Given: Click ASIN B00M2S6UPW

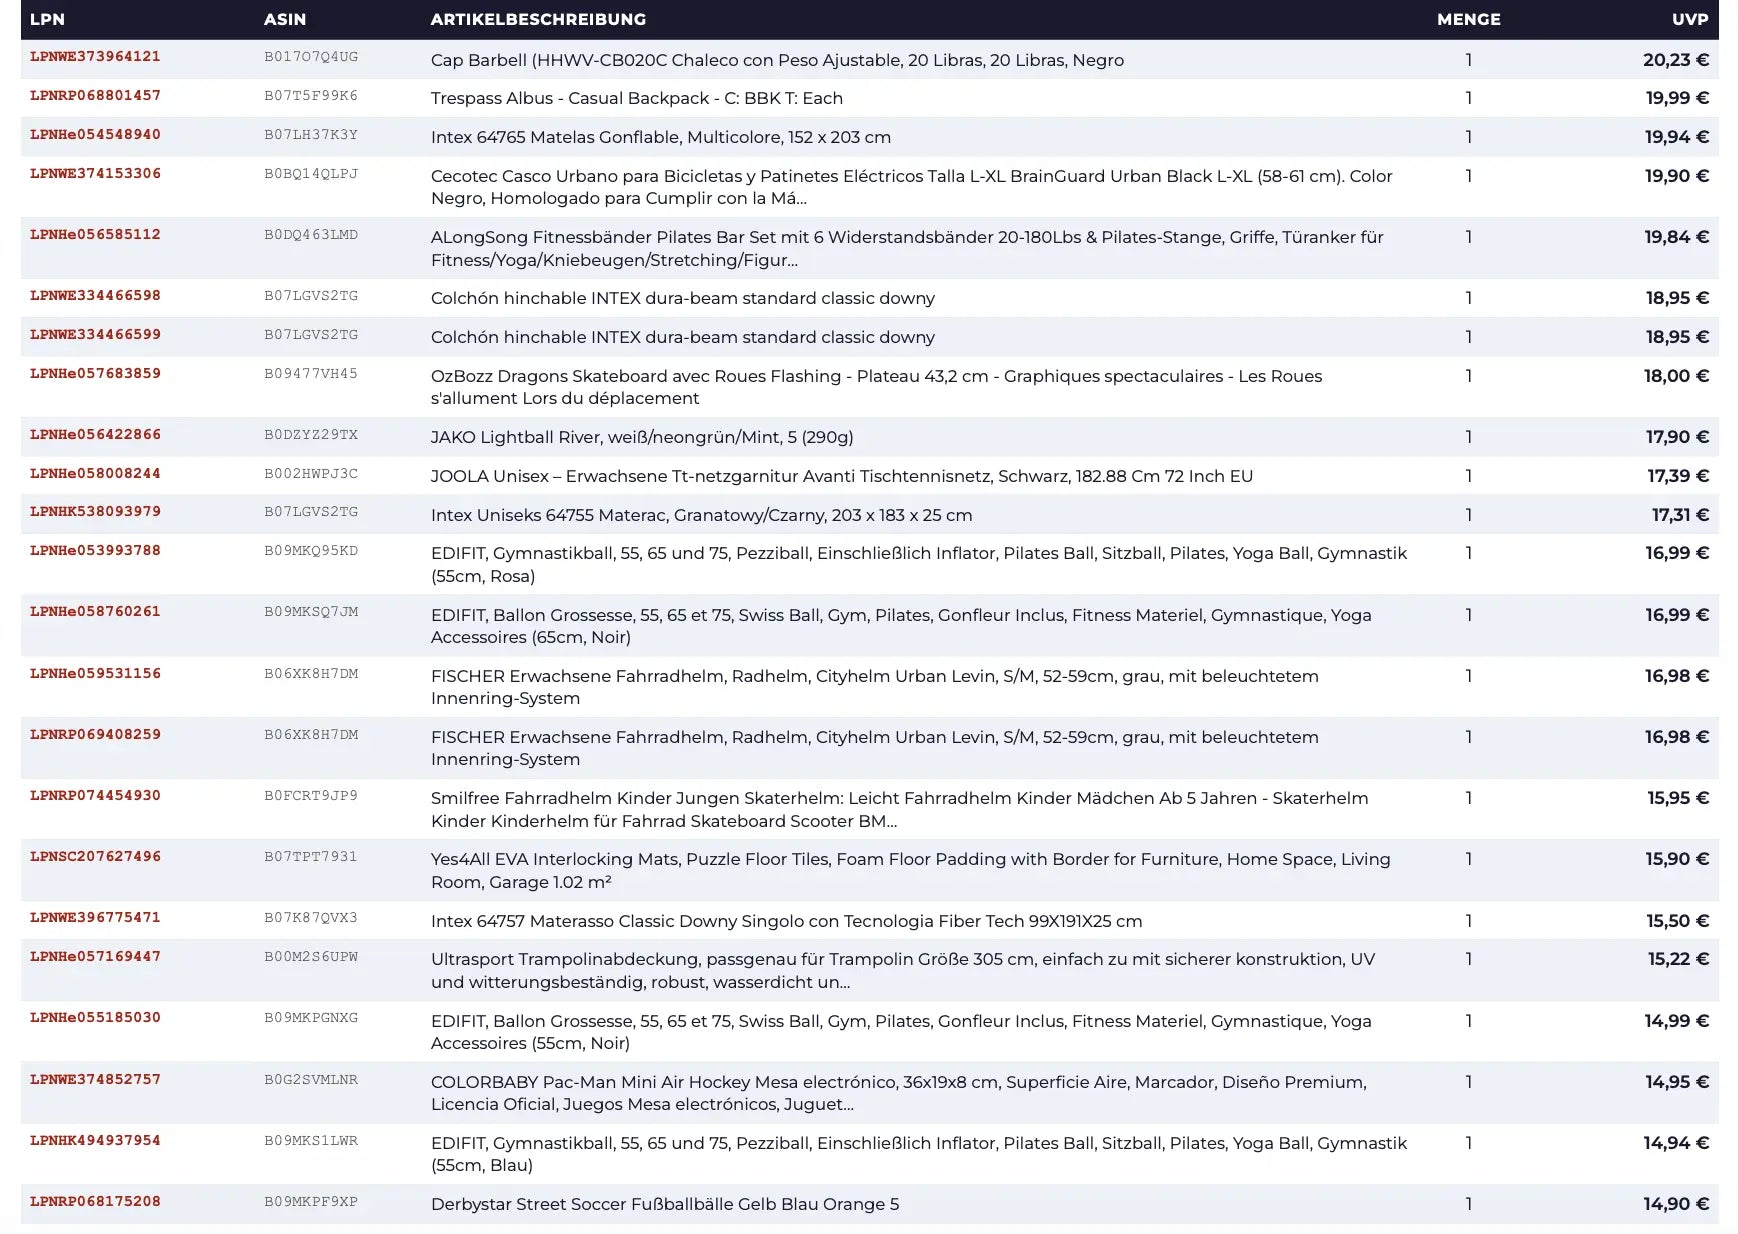Looking at the screenshot, I should click(311, 957).
